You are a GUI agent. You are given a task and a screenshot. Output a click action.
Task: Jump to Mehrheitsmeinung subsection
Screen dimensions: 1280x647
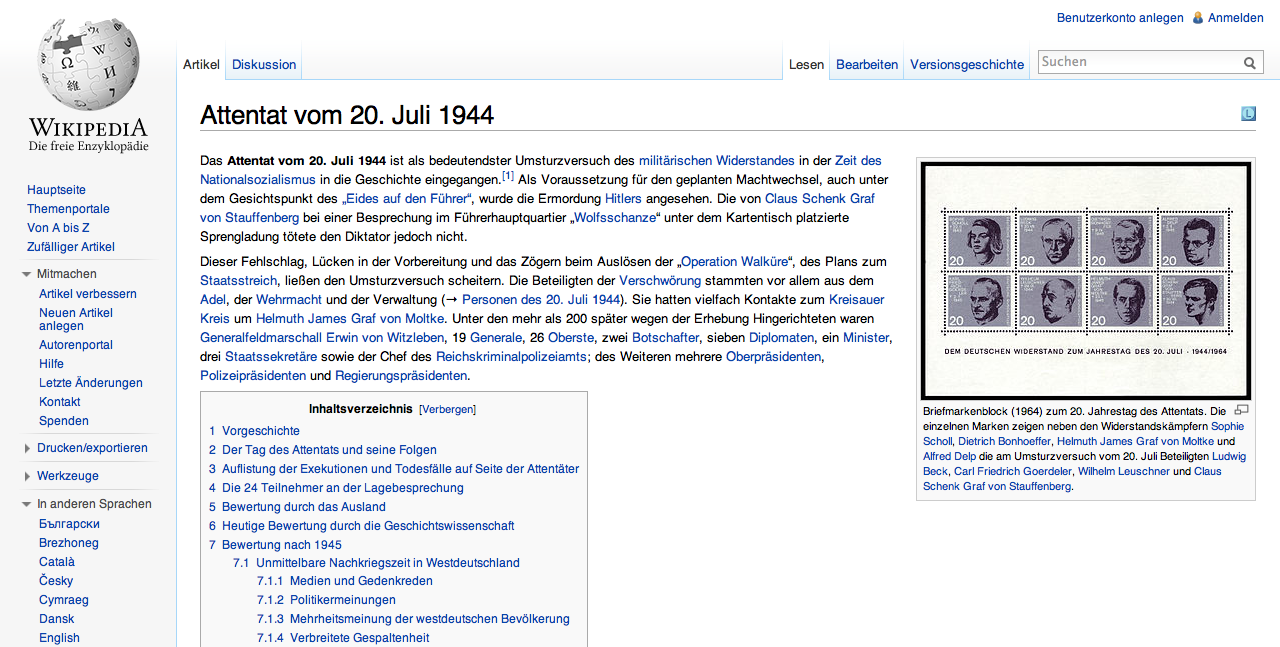pos(413,619)
